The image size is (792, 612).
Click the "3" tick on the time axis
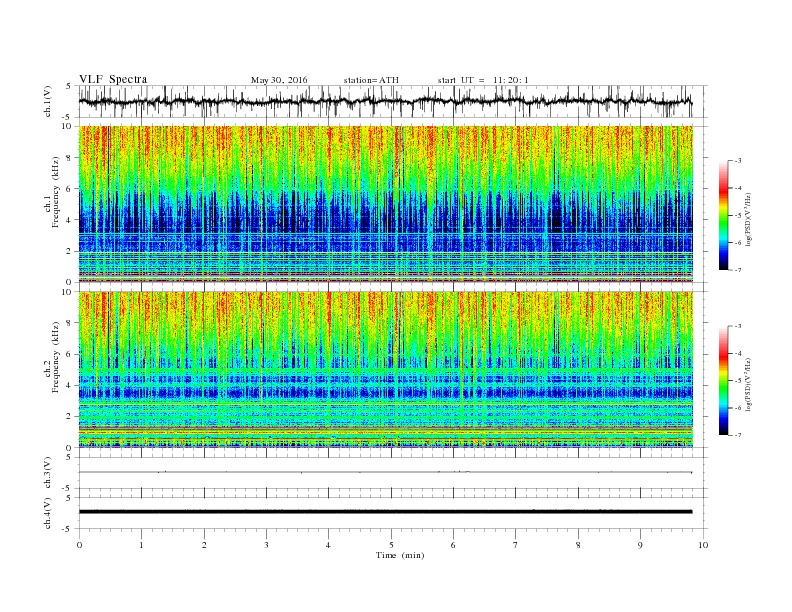[x=266, y=545]
